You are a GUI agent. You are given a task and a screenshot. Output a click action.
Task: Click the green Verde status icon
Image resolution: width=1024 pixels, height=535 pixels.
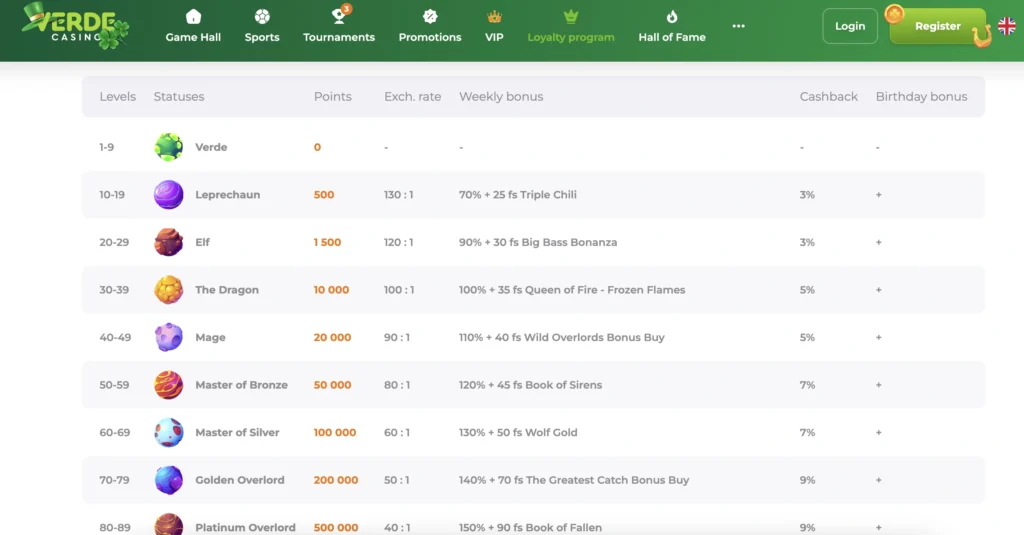168,147
